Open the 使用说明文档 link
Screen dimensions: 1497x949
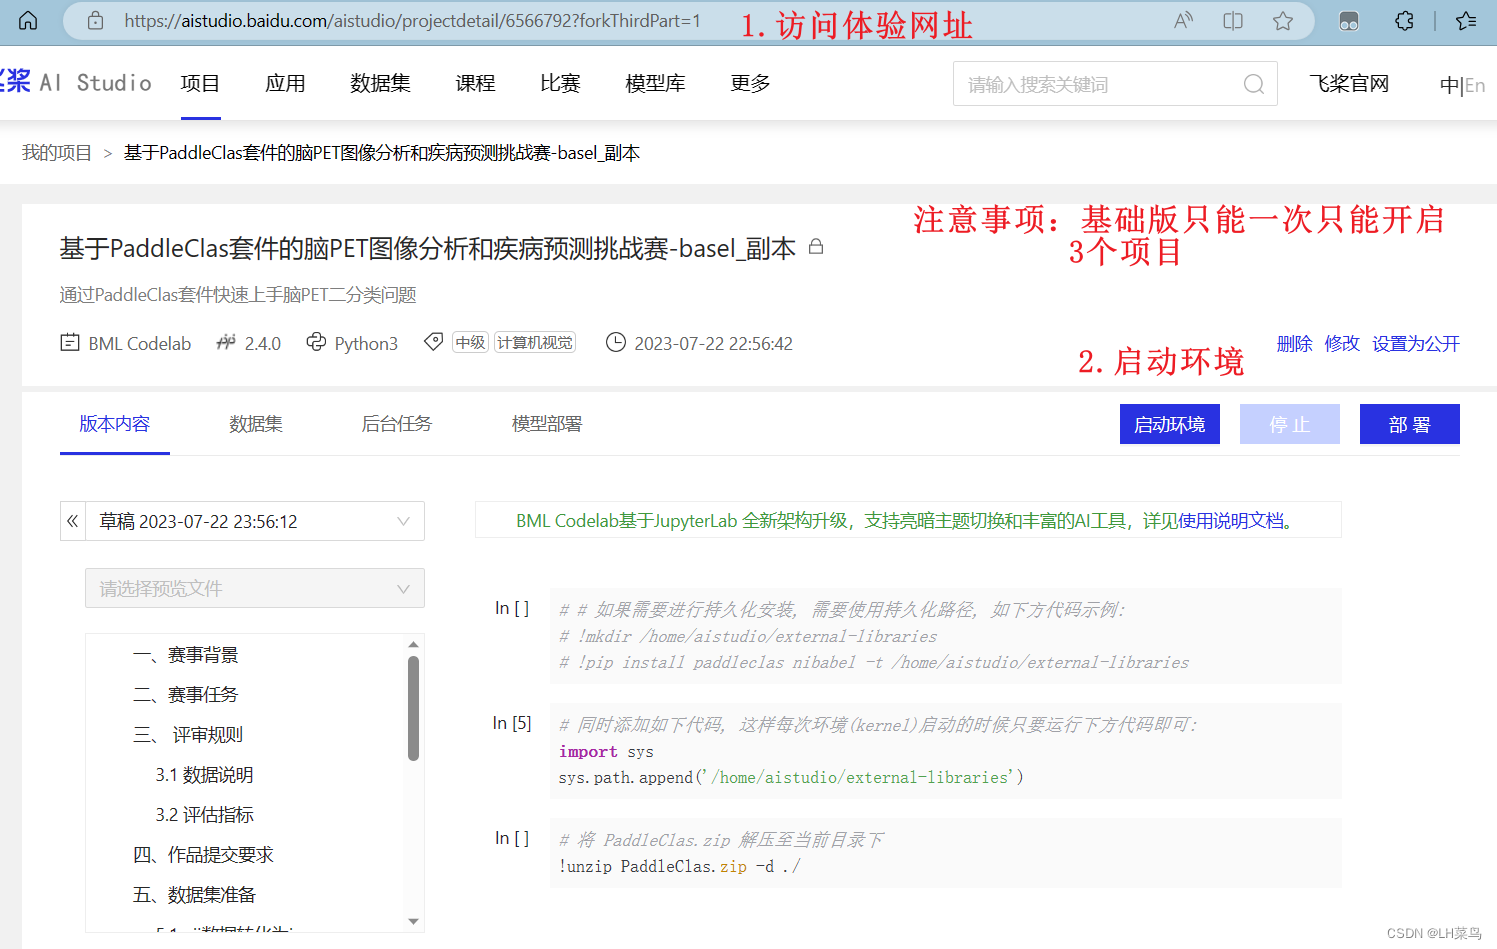[1230, 521]
